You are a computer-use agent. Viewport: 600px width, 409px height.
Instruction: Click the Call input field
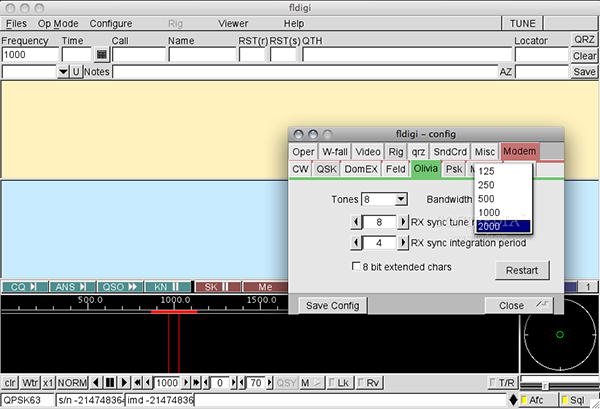pyautogui.click(x=139, y=54)
